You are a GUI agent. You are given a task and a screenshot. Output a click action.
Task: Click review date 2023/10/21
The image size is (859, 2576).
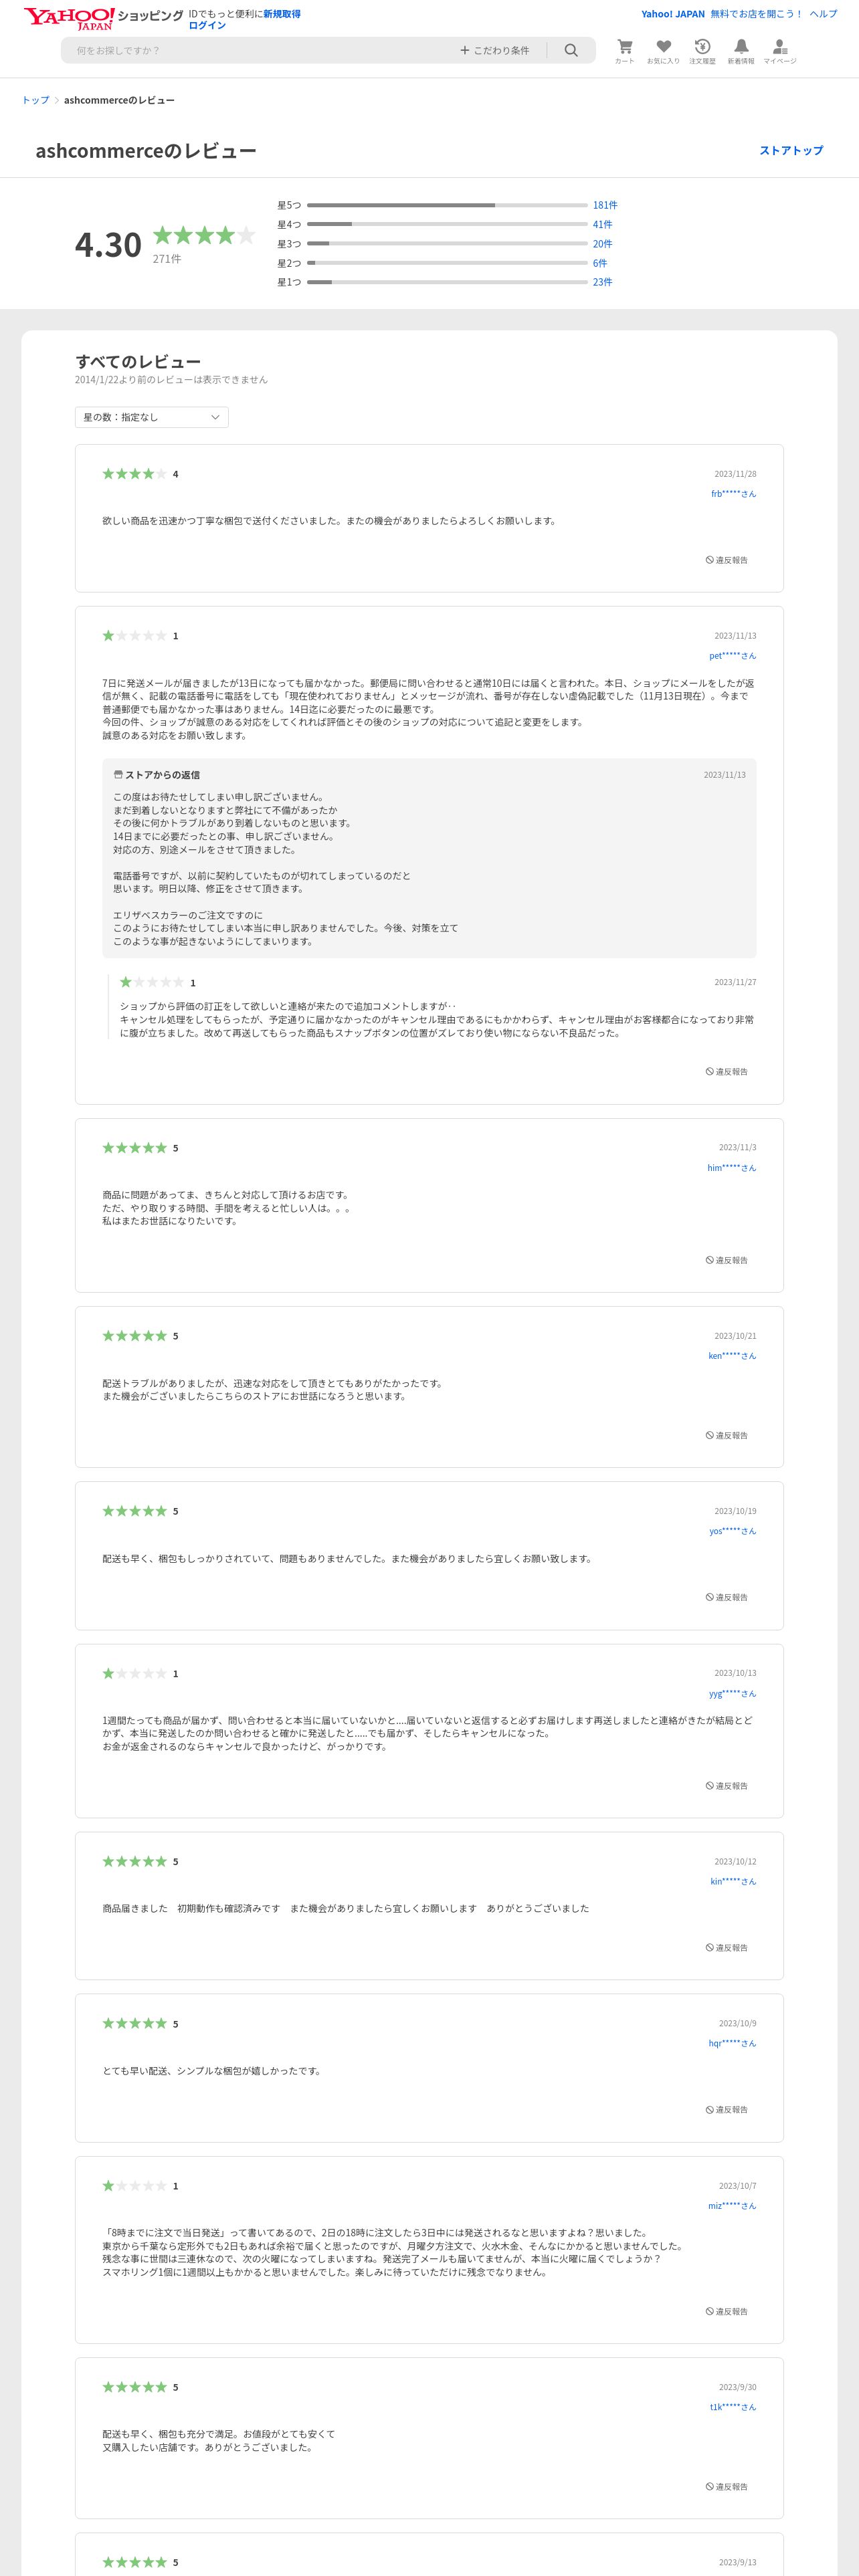coord(735,1336)
